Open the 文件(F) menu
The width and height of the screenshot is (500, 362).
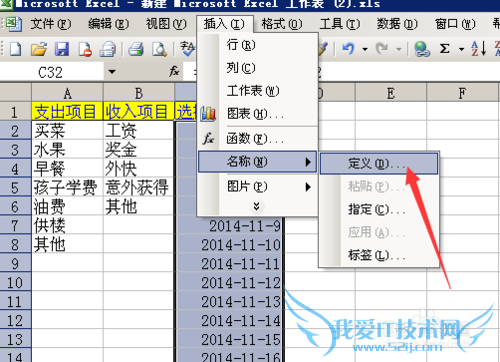point(51,24)
